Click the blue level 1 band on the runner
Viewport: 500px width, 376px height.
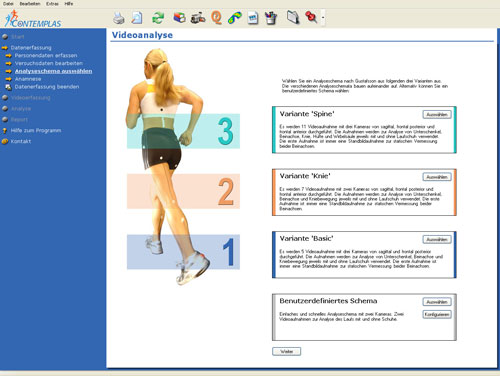pos(183,252)
